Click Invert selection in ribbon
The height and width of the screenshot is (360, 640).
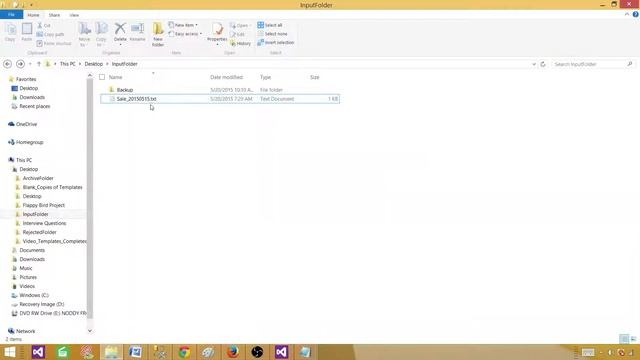276,42
